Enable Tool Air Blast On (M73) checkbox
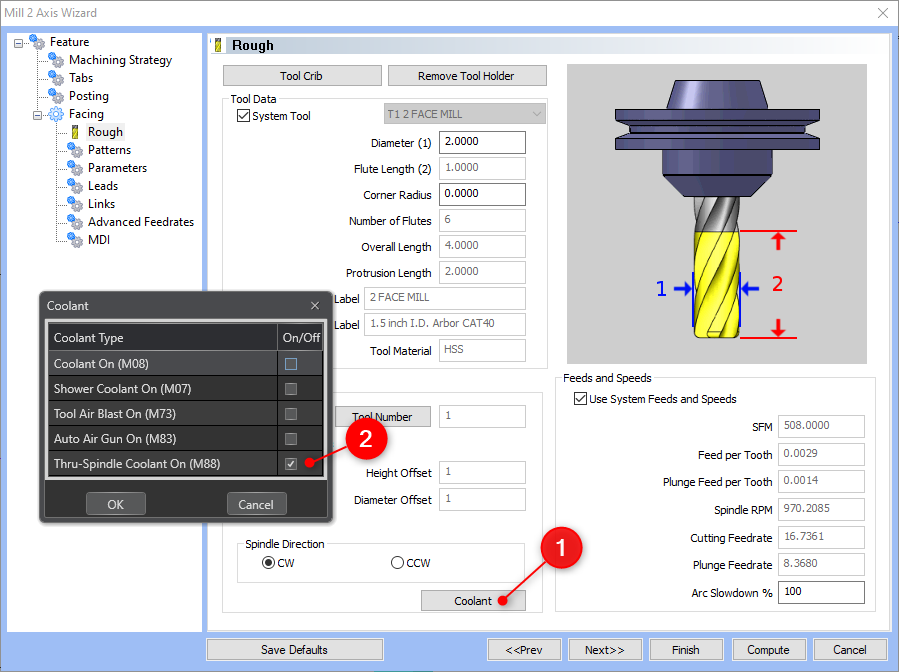Viewport: 899px width, 672px height. pos(291,414)
